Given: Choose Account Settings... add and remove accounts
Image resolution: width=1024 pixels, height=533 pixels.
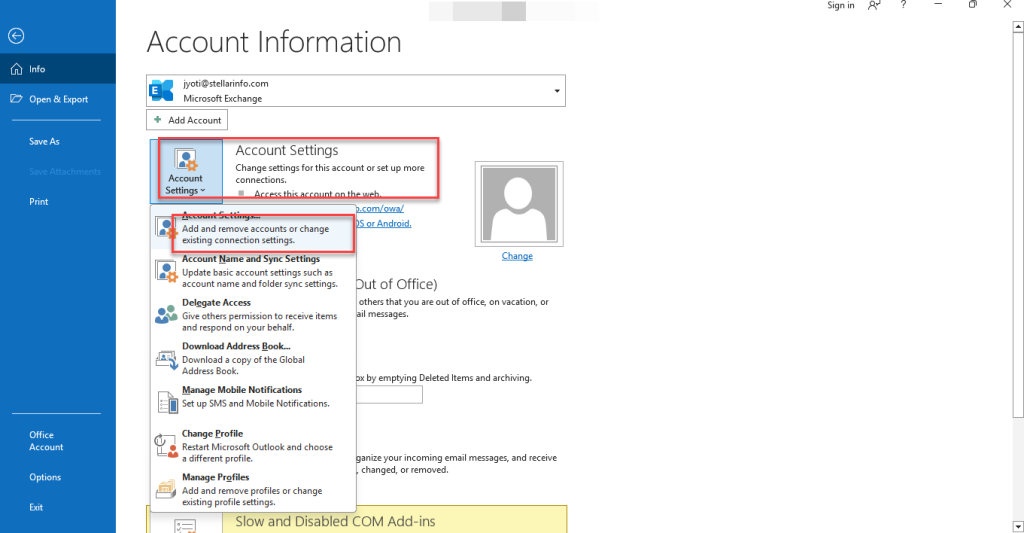Looking at the screenshot, I should (253, 228).
